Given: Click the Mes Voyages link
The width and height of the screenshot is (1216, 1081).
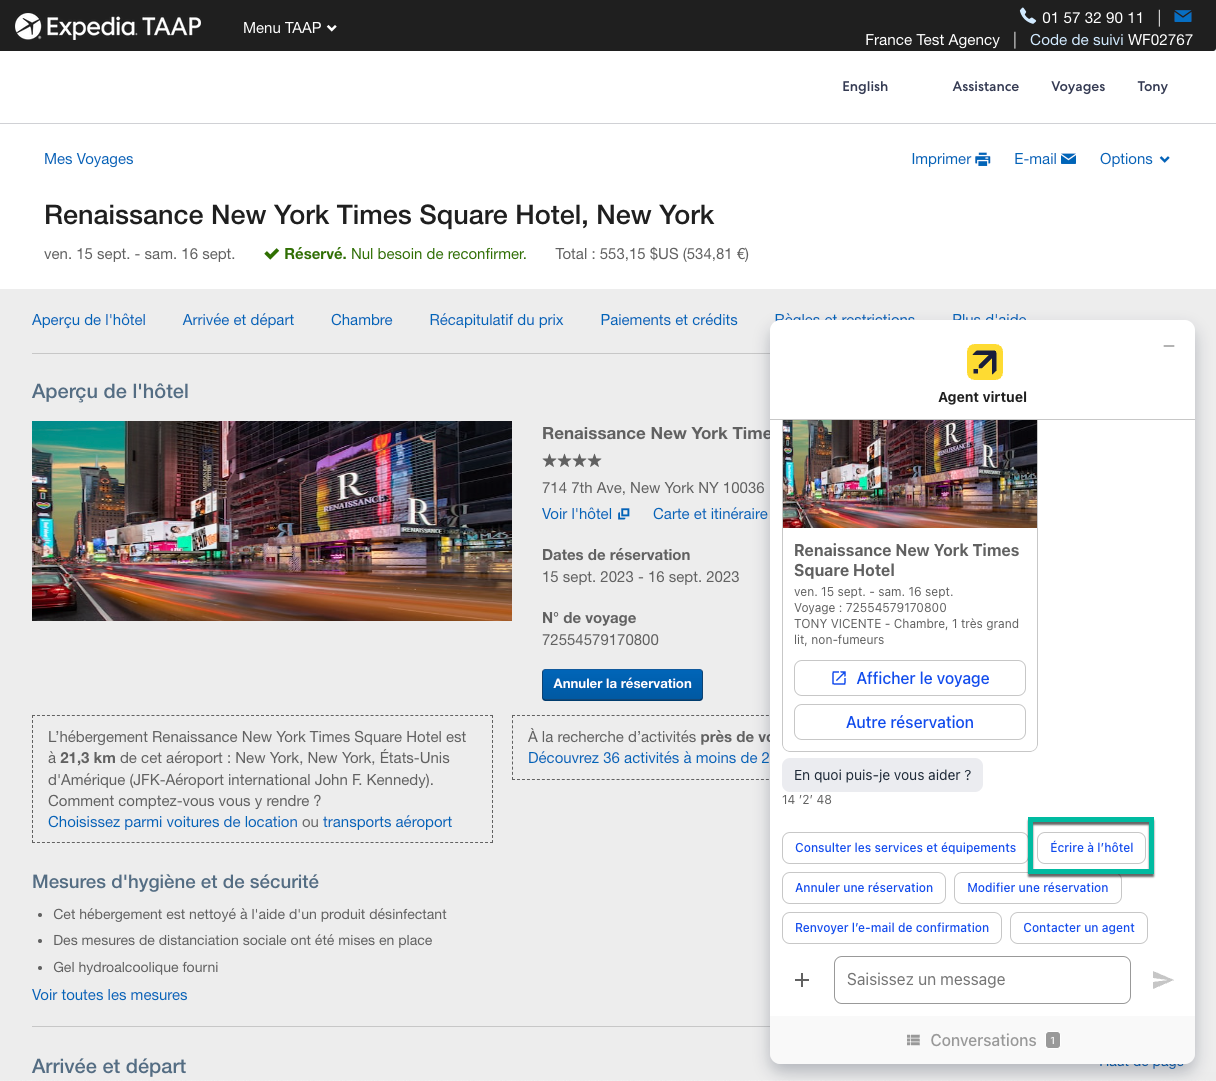Looking at the screenshot, I should pyautogui.click(x=88, y=159).
